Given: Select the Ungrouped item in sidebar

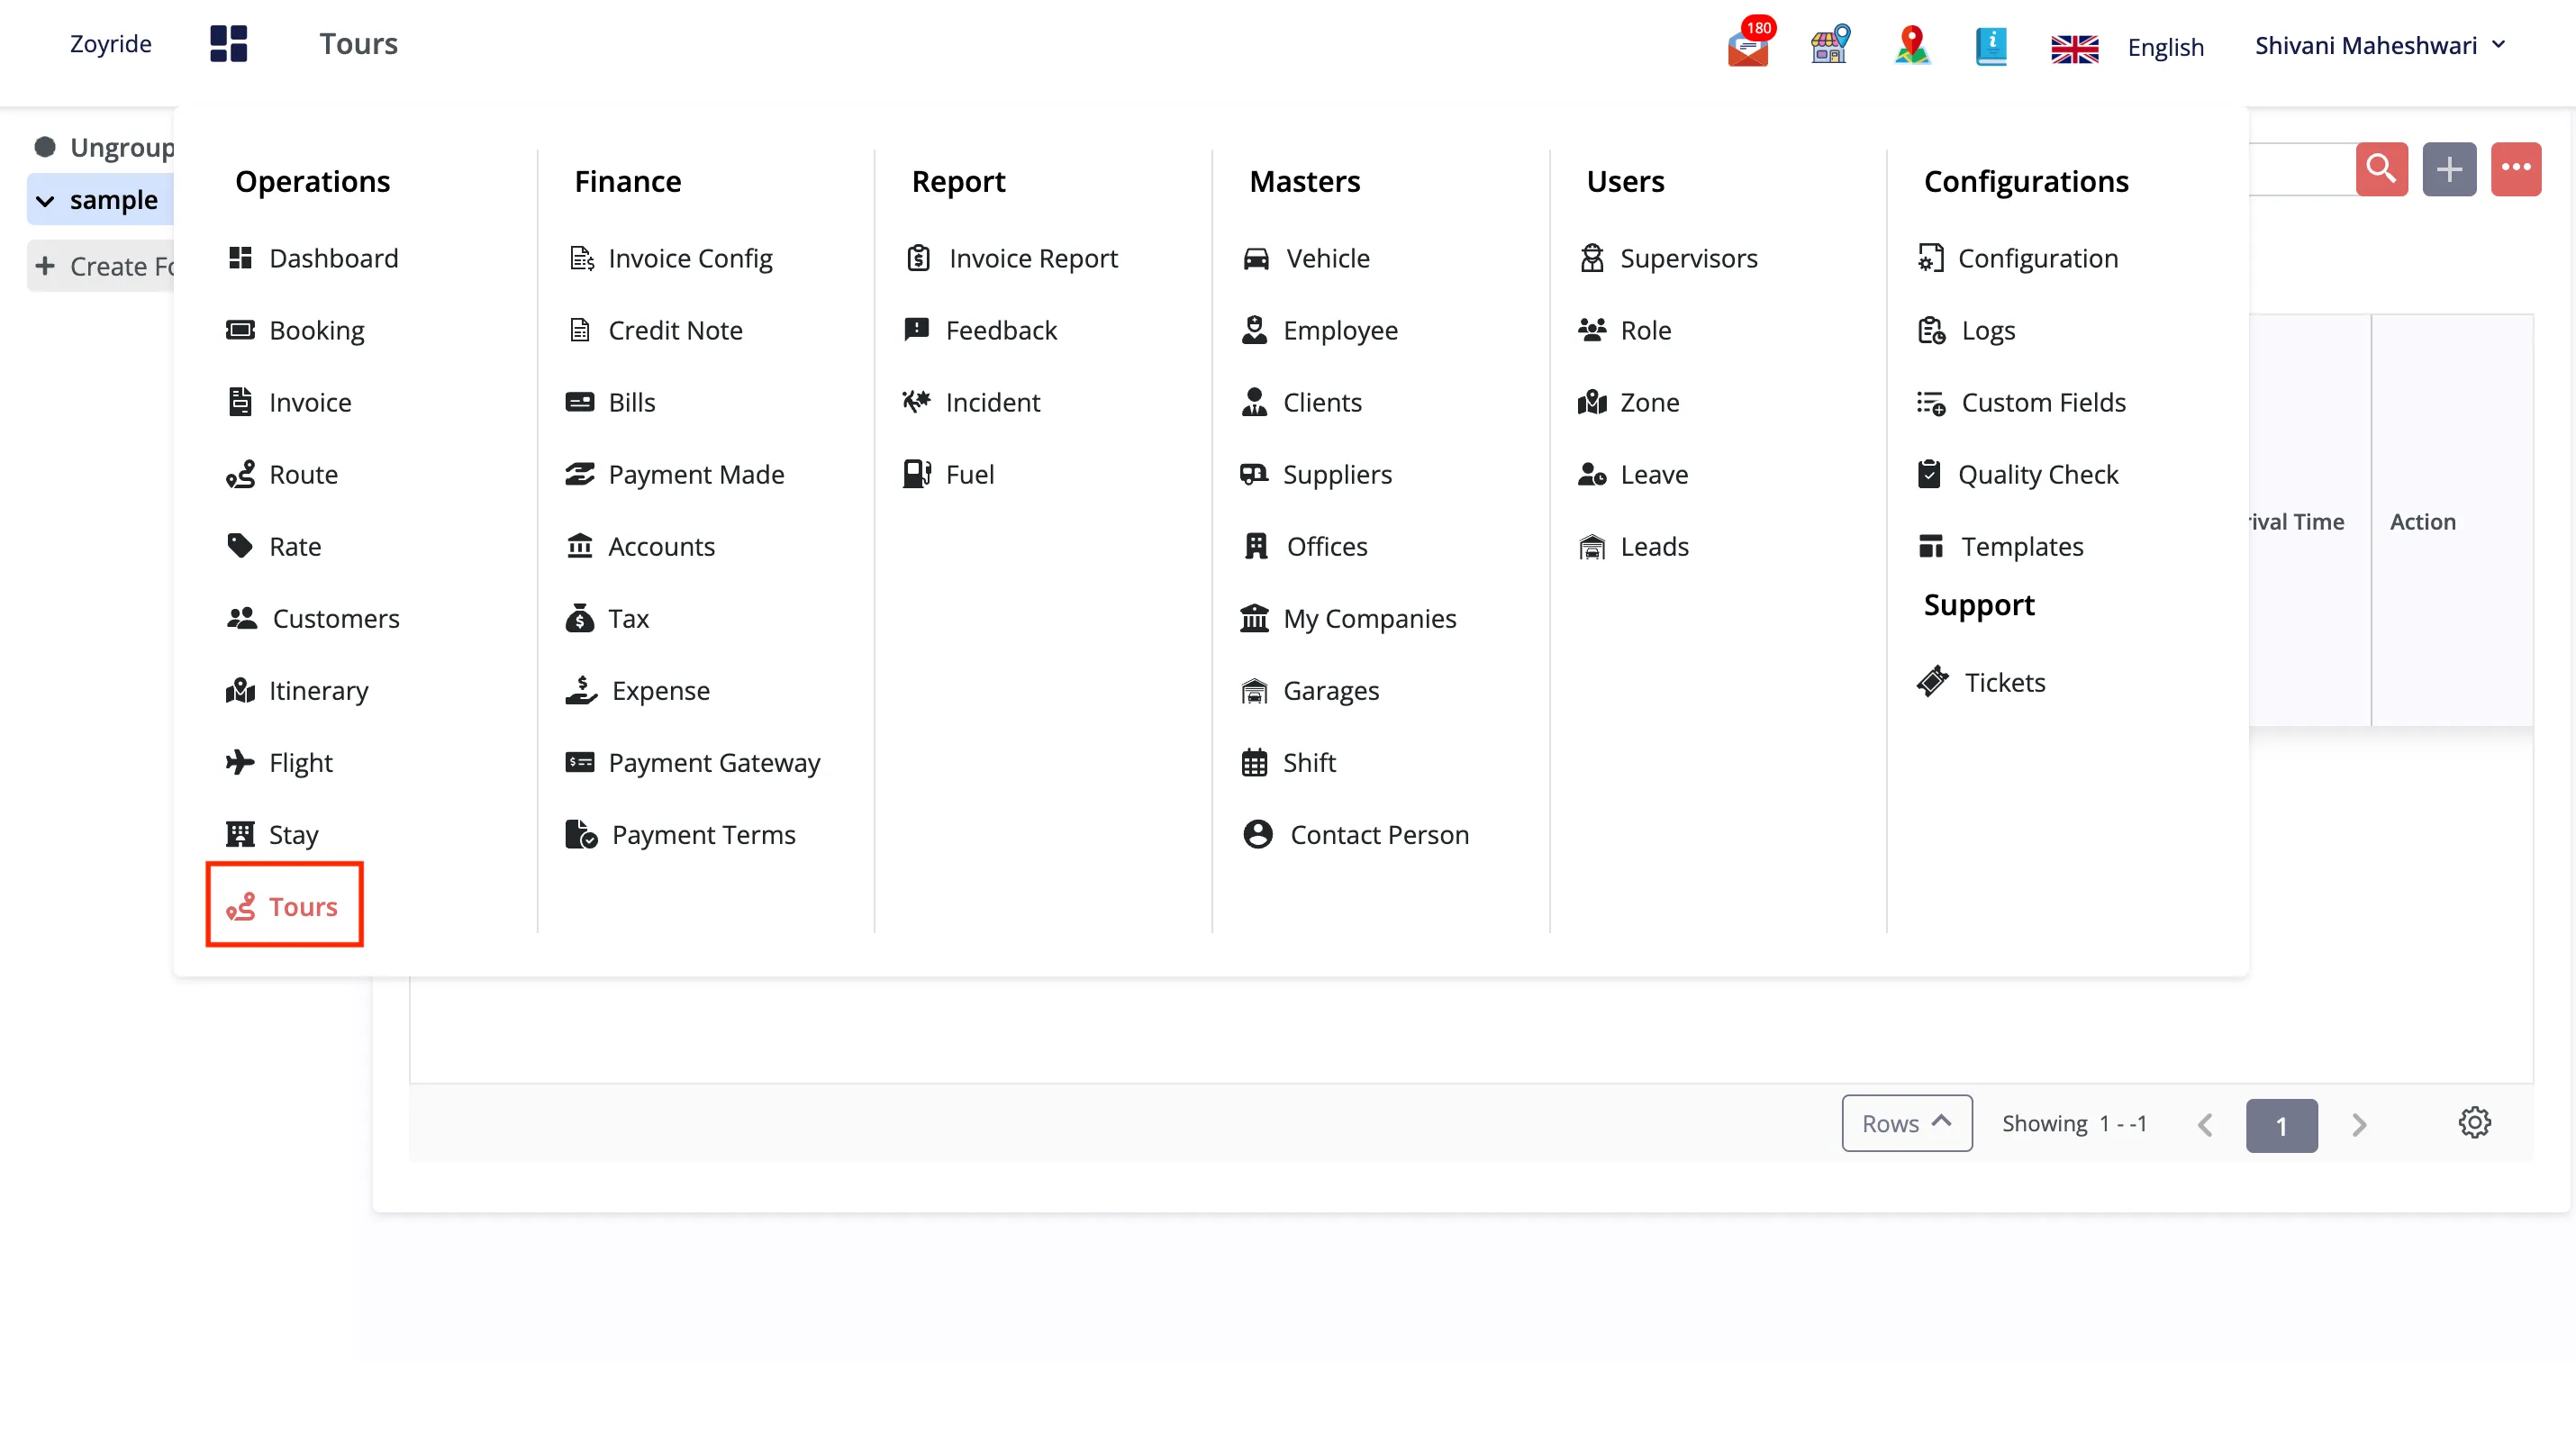Looking at the screenshot, I should [105, 147].
